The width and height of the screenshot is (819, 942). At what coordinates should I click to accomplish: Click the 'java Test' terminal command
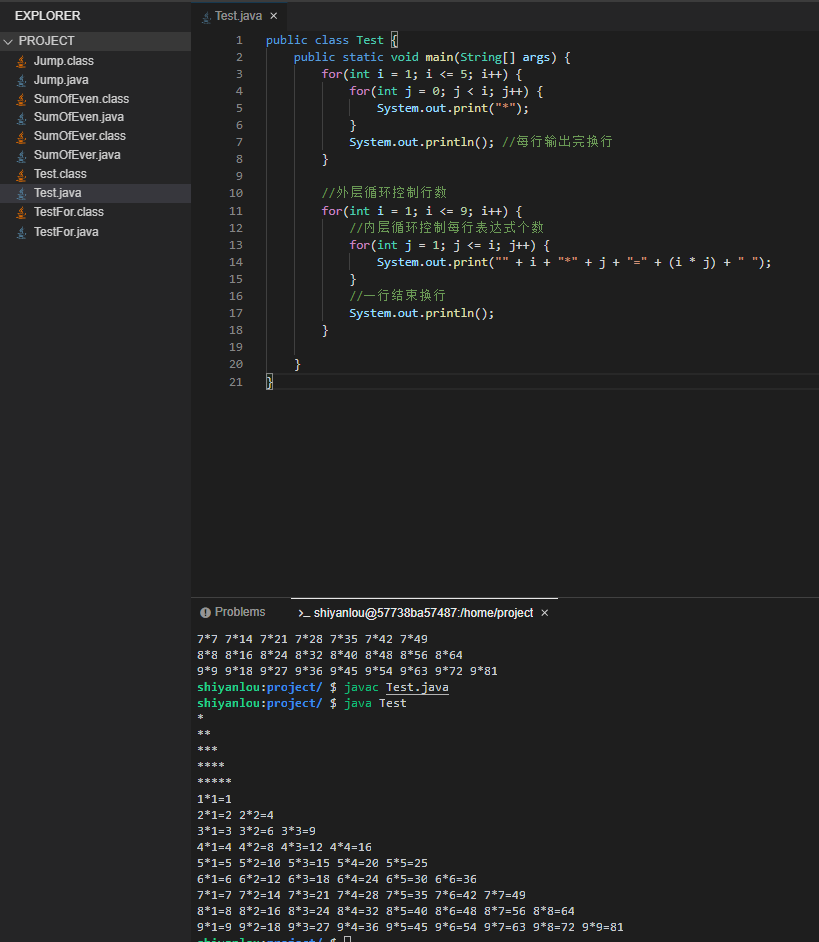(x=375, y=703)
